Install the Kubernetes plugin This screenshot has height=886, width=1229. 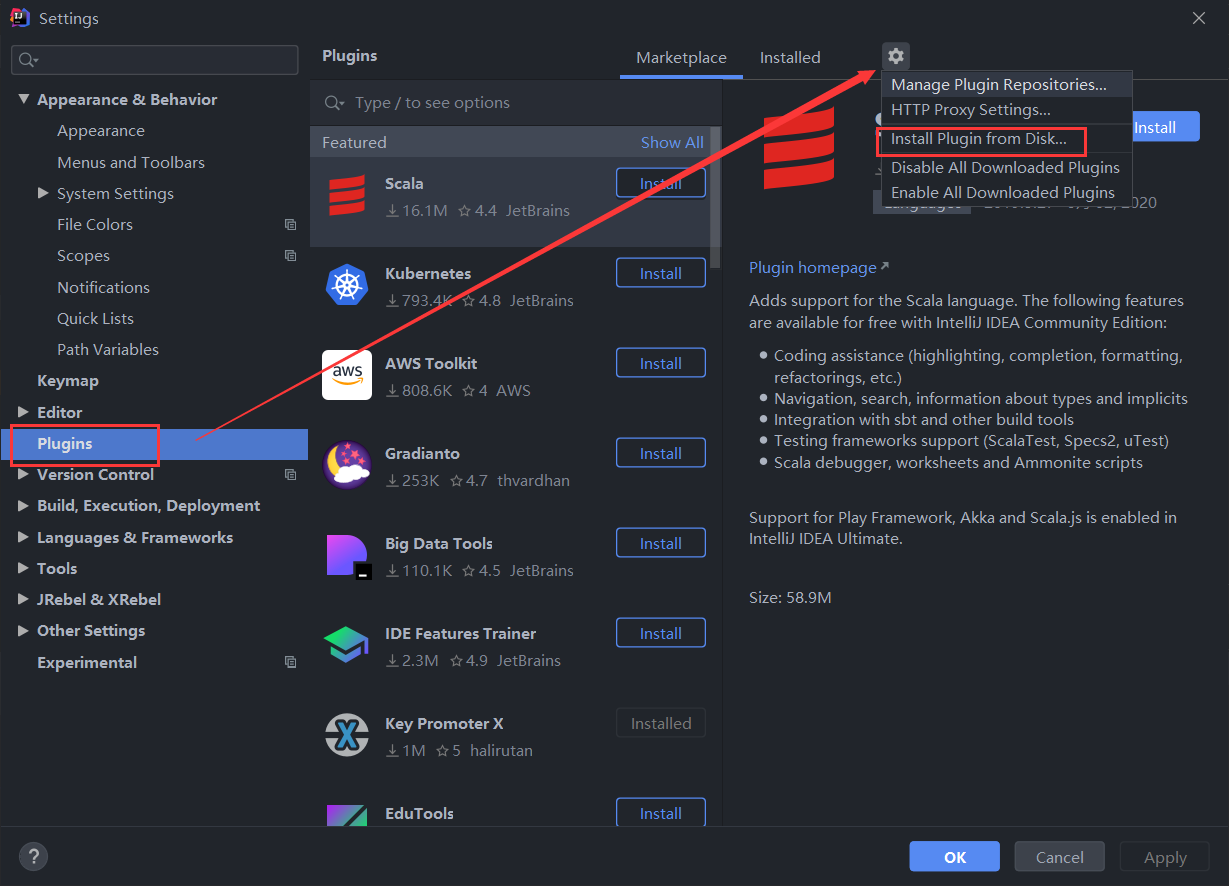pos(661,273)
